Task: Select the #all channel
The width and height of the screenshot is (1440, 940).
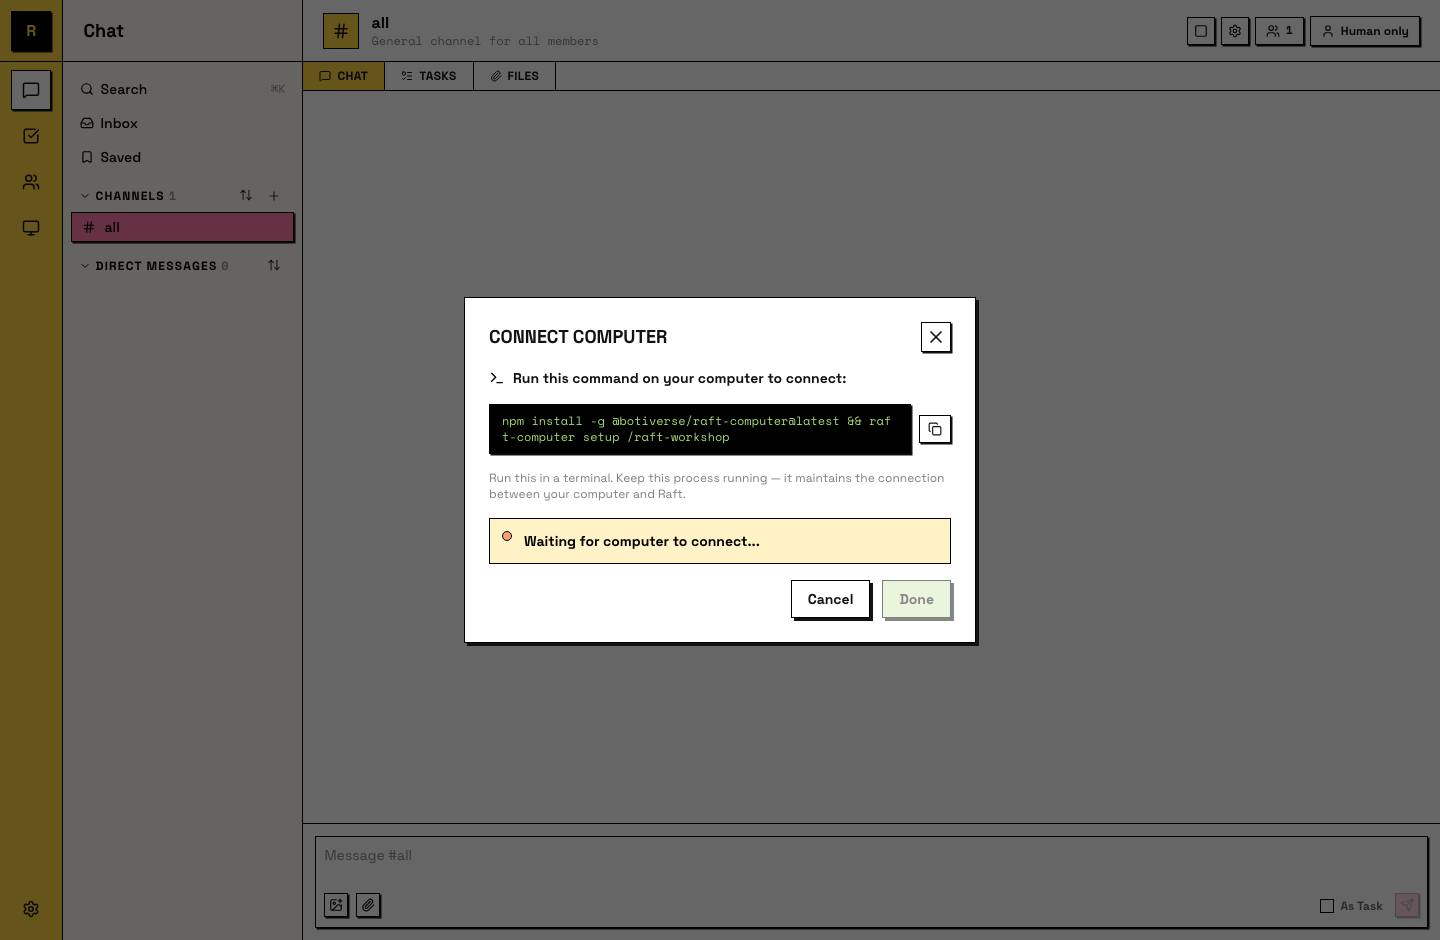Action: point(183,227)
